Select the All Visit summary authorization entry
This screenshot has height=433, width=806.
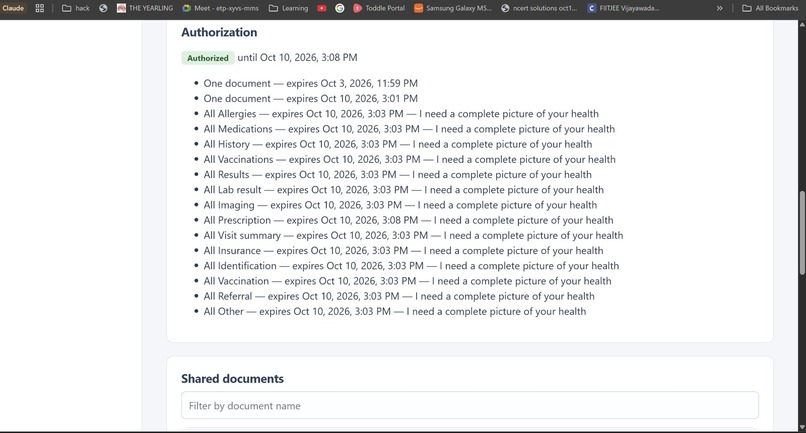(413, 236)
